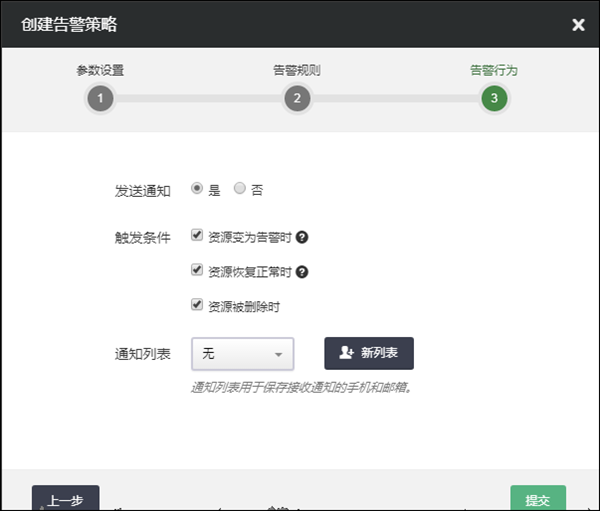The height and width of the screenshot is (511, 600).
Task: Click the step 1 circle icon
Action: click(100, 98)
